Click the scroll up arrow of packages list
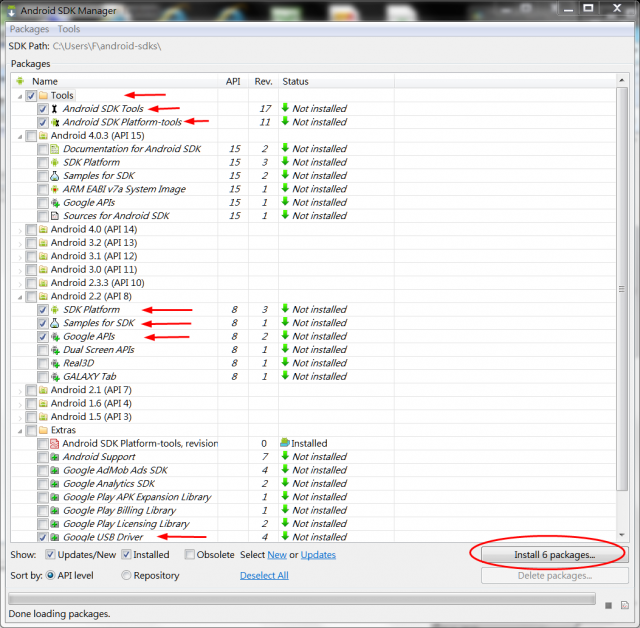640x628 pixels. tap(621, 80)
